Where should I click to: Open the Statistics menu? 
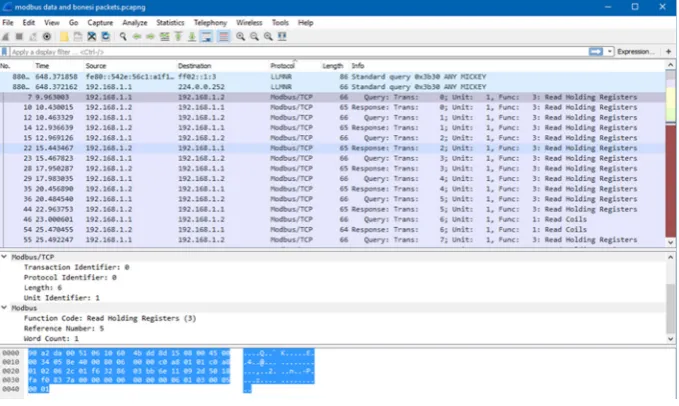point(170,23)
